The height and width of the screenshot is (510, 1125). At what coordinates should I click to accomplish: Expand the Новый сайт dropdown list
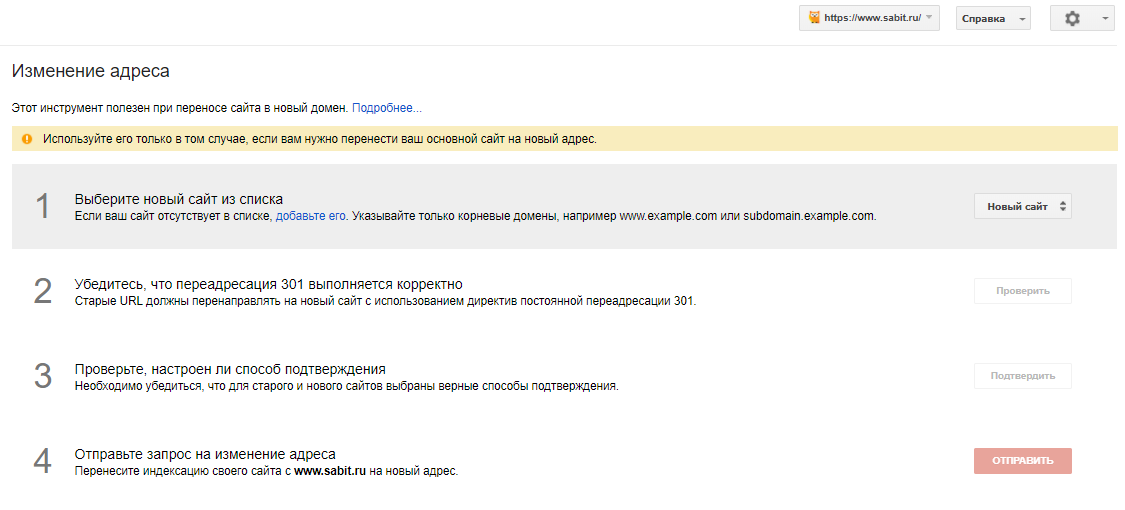pyautogui.click(x=1022, y=206)
